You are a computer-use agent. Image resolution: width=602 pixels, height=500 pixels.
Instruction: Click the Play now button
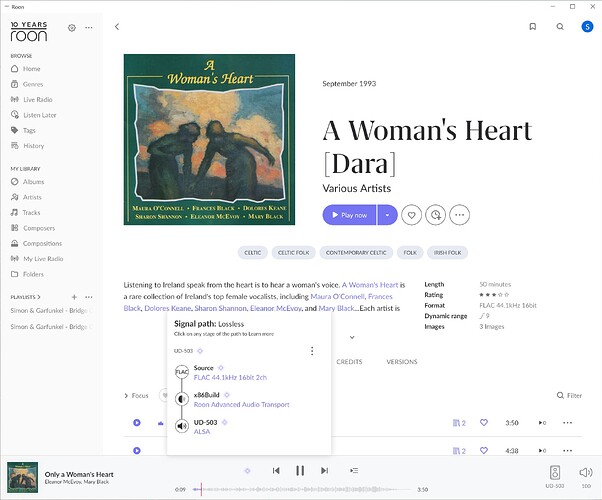(x=349, y=215)
